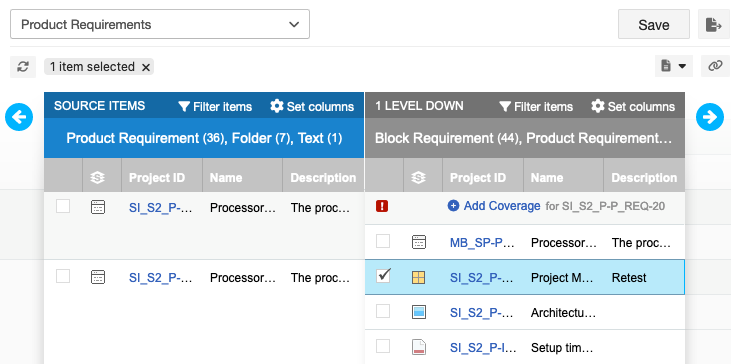Expand the document export dropdown arrow
Viewport: 731px width, 364px height.
tap(682, 67)
